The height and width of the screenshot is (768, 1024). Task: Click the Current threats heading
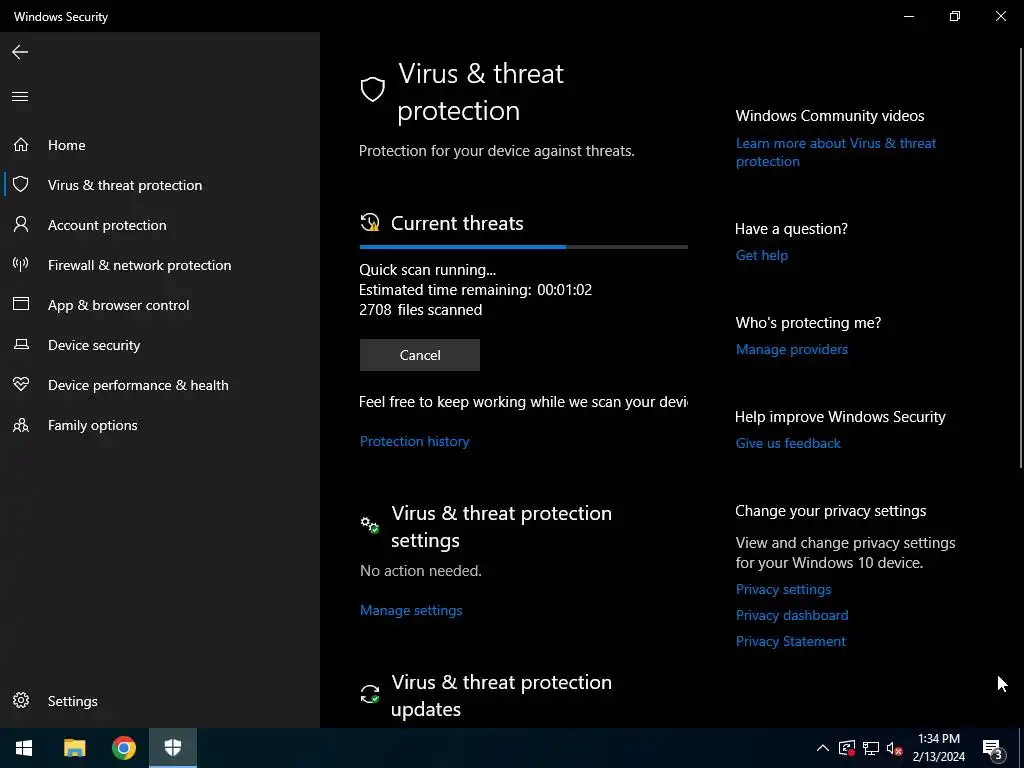click(x=457, y=223)
